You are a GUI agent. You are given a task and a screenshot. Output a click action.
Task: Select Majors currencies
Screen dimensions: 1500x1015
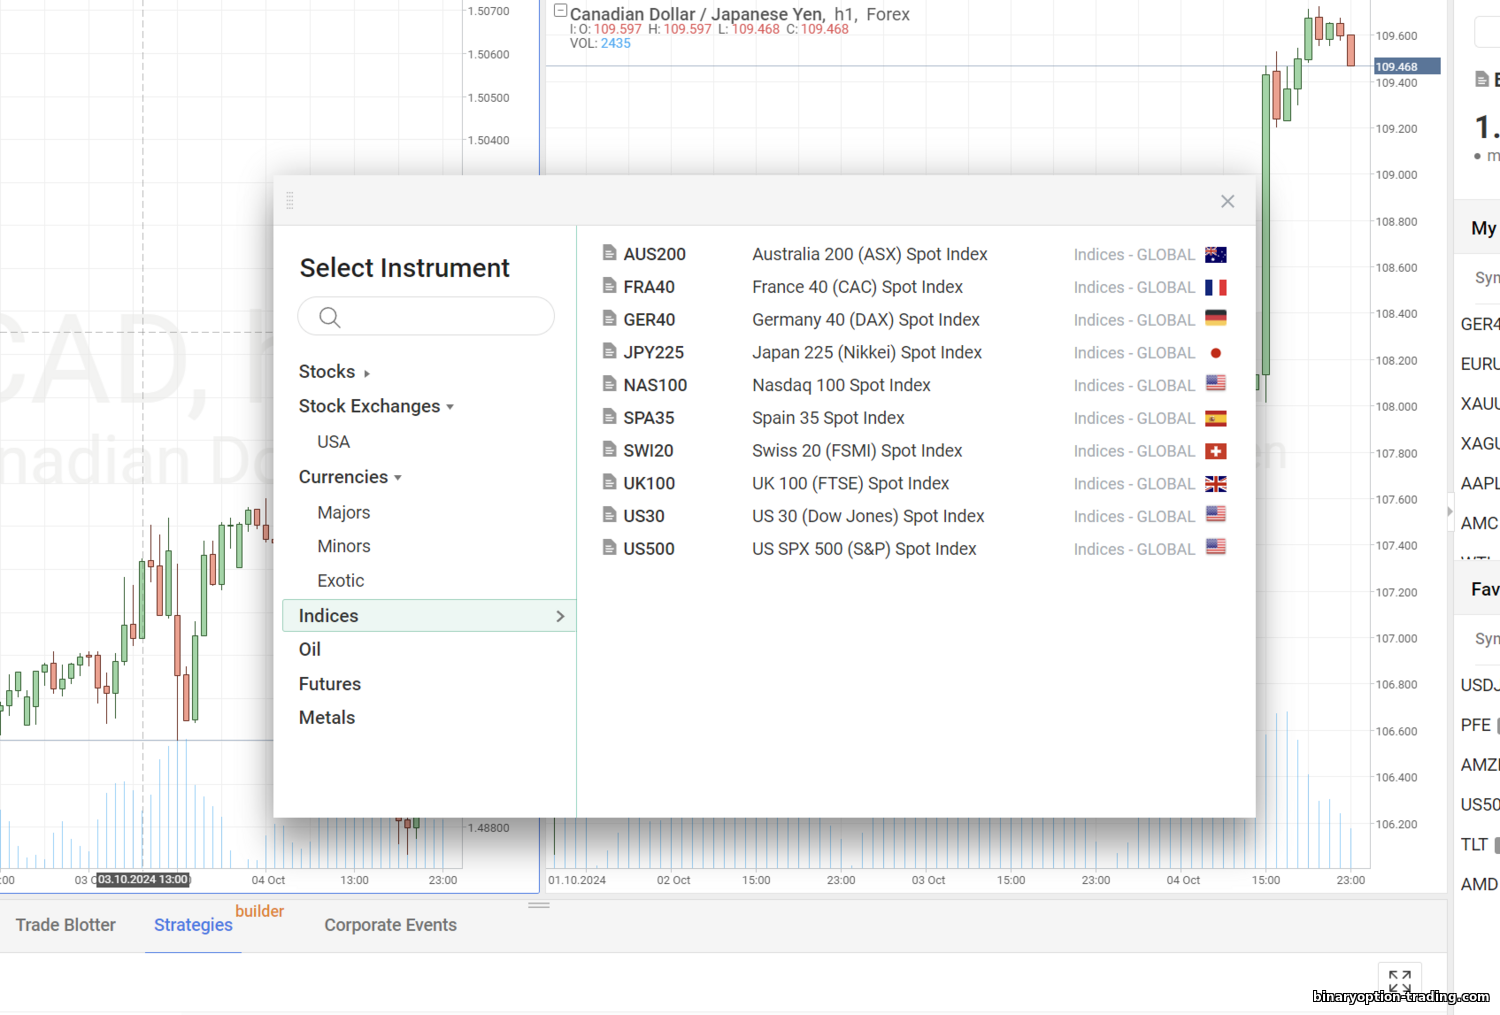343,512
